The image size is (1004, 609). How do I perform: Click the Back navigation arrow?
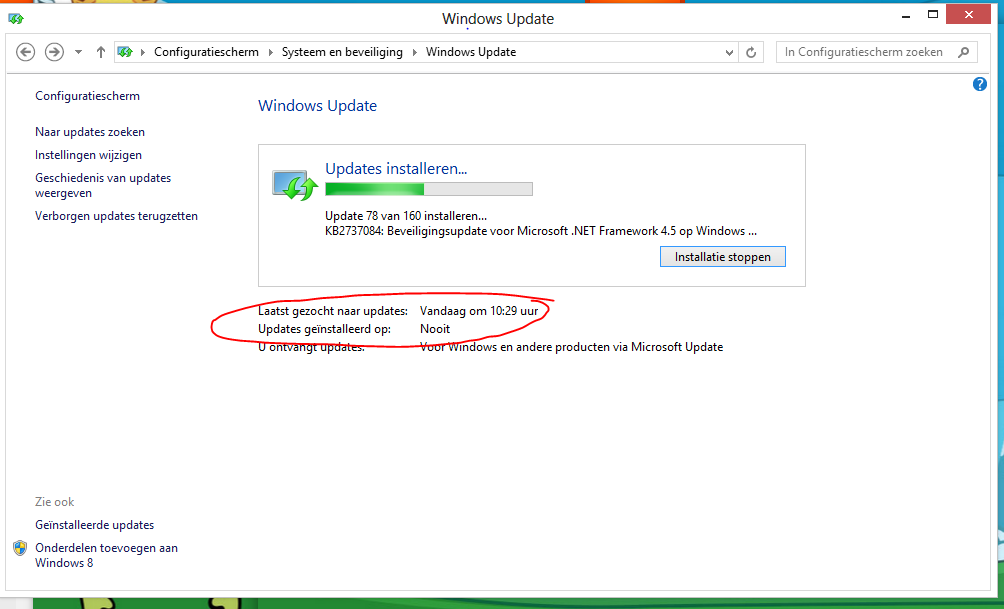(x=26, y=52)
